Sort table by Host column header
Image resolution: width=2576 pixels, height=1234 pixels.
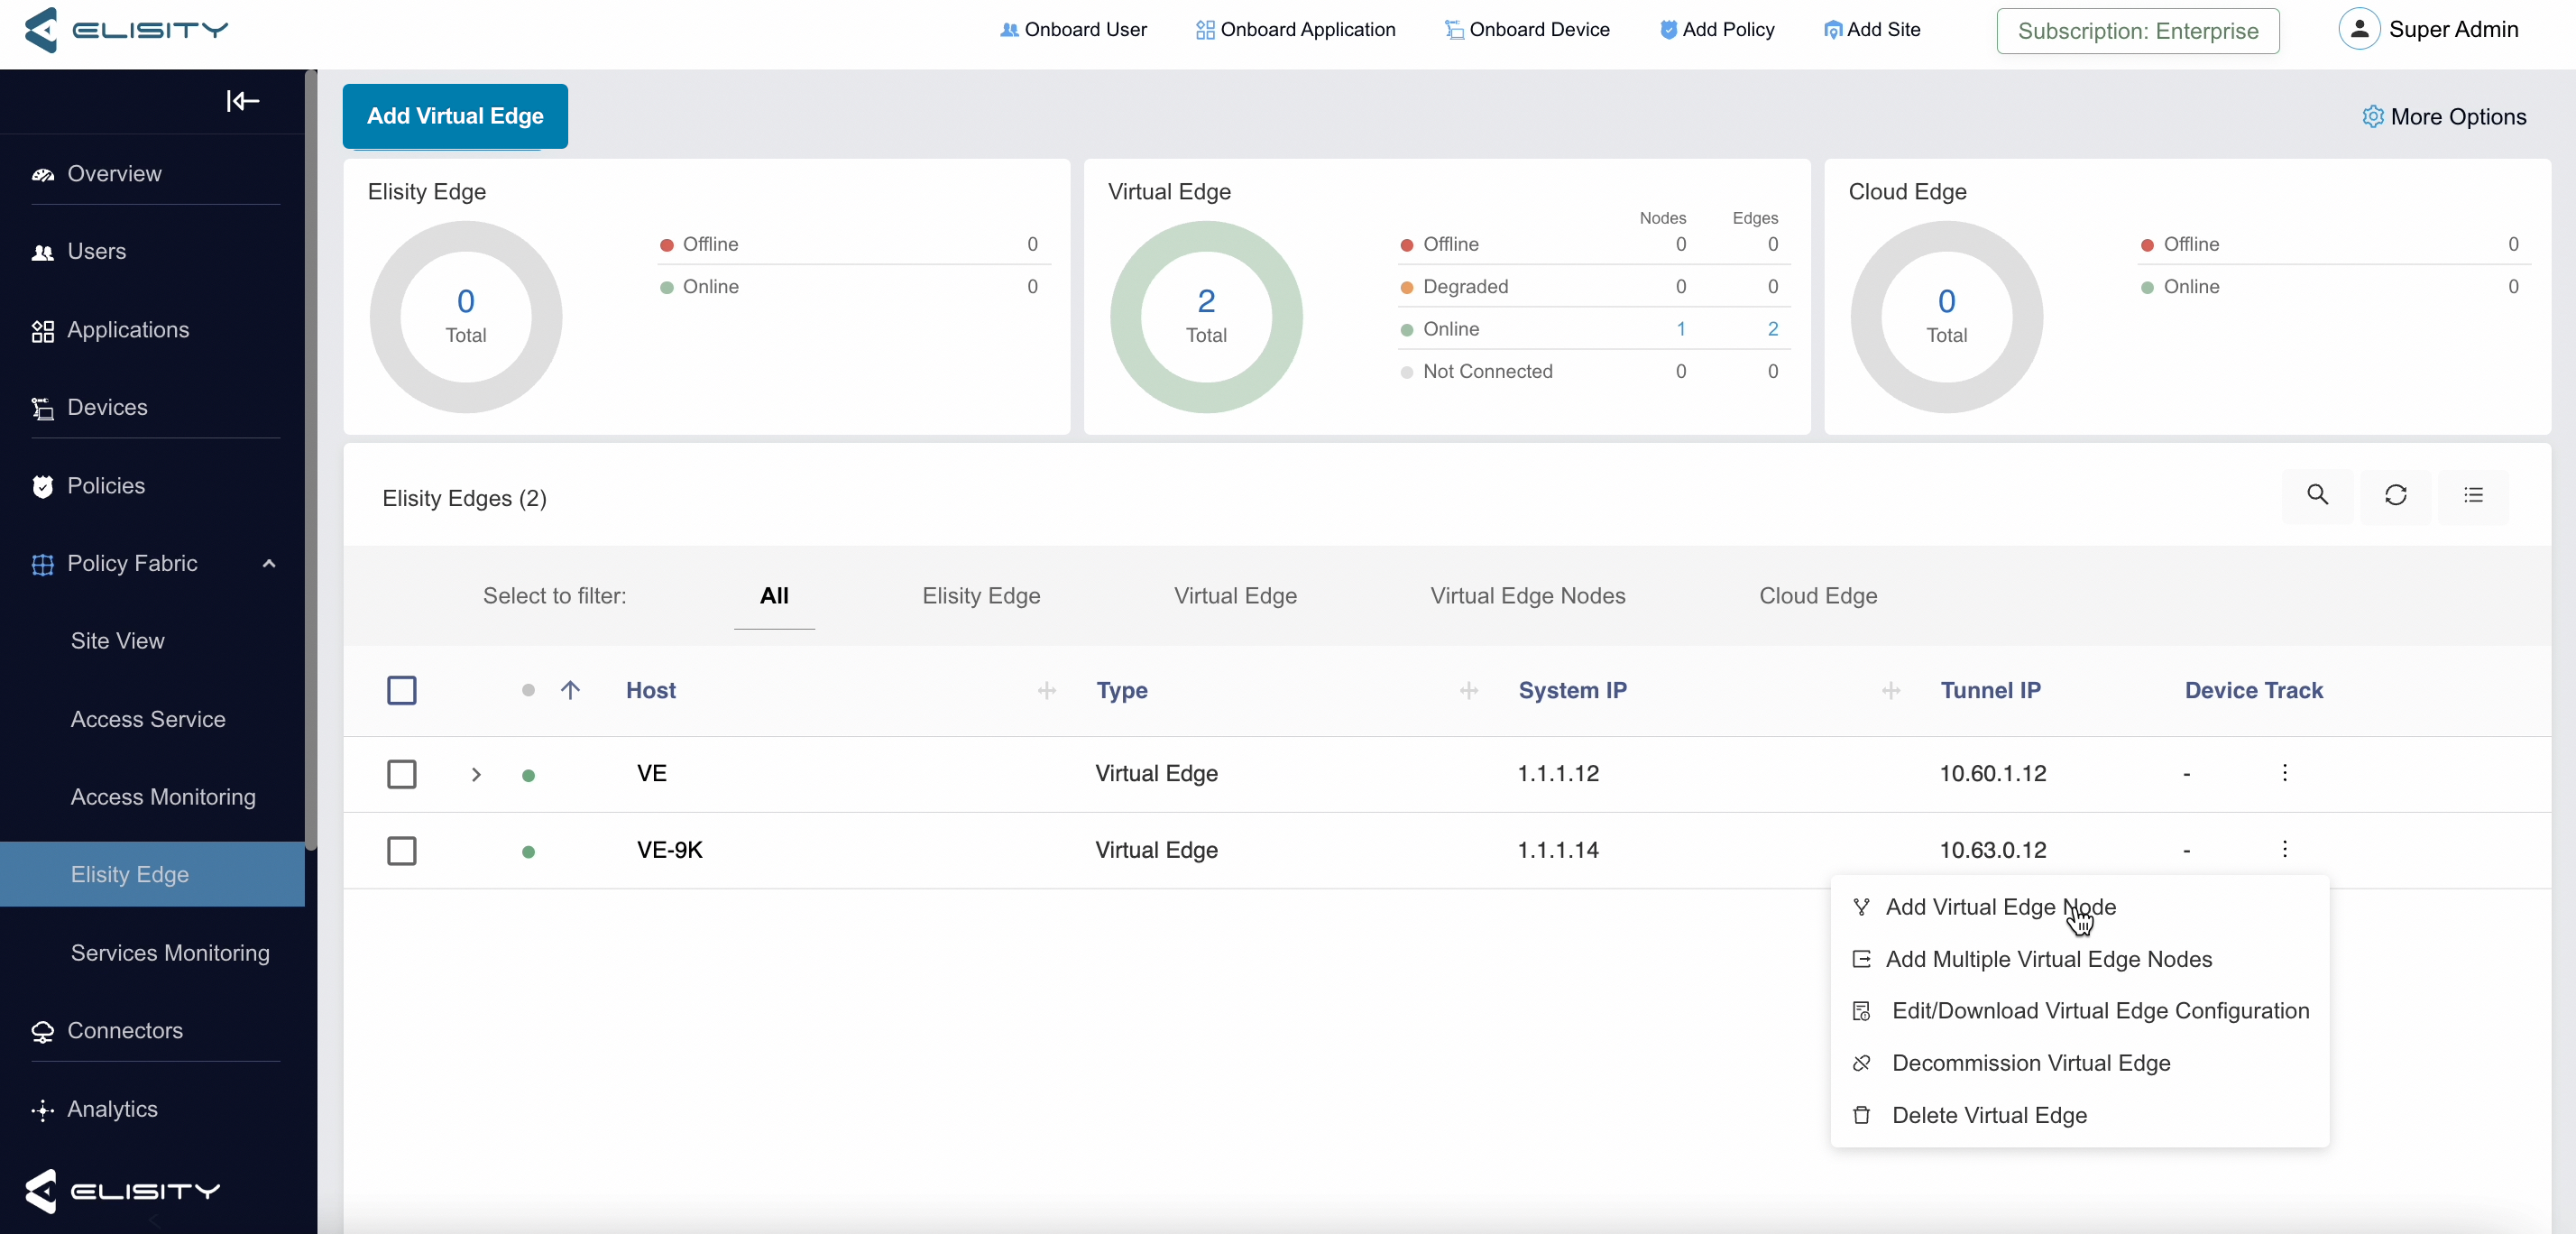click(651, 690)
